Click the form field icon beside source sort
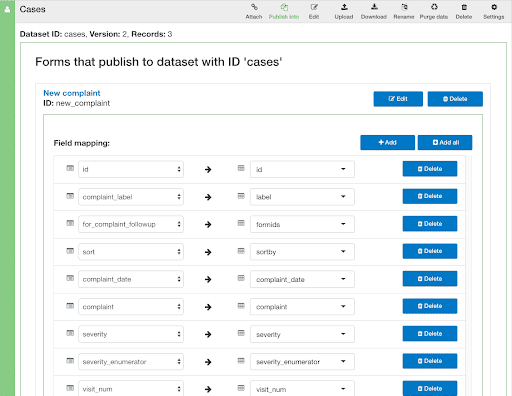Image resolution: width=512 pixels, height=396 pixels. point(70,251)
